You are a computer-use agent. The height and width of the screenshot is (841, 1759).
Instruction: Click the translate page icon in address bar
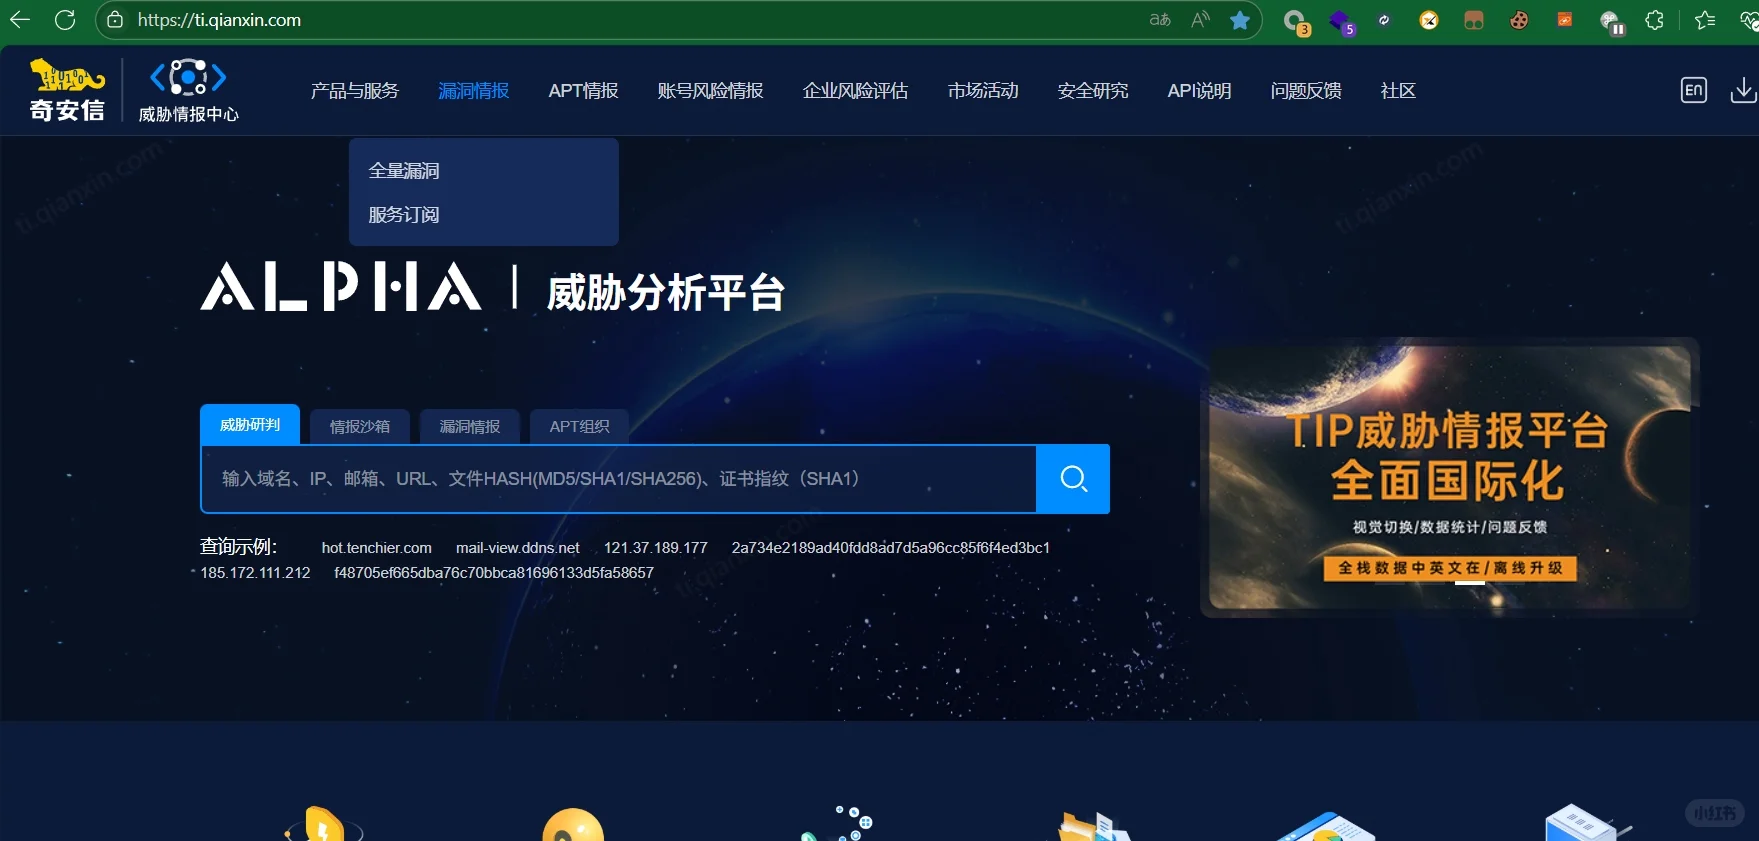click(1160, 20)
